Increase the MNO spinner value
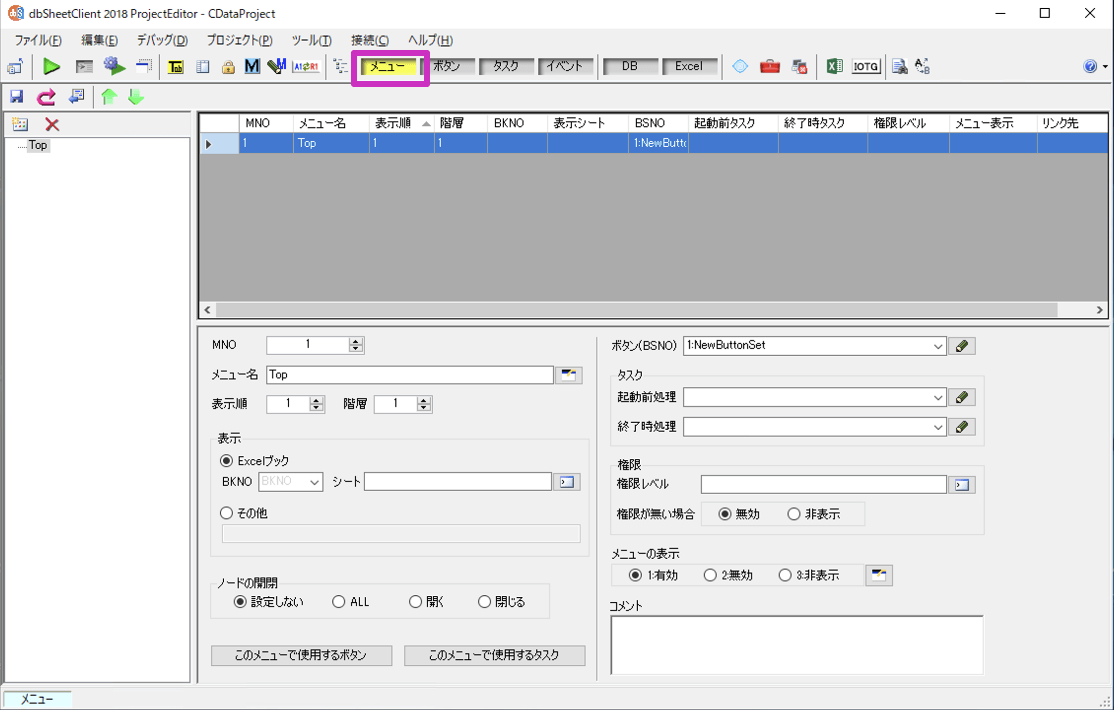Screen dimensions: 1114x710 (356, 341)
